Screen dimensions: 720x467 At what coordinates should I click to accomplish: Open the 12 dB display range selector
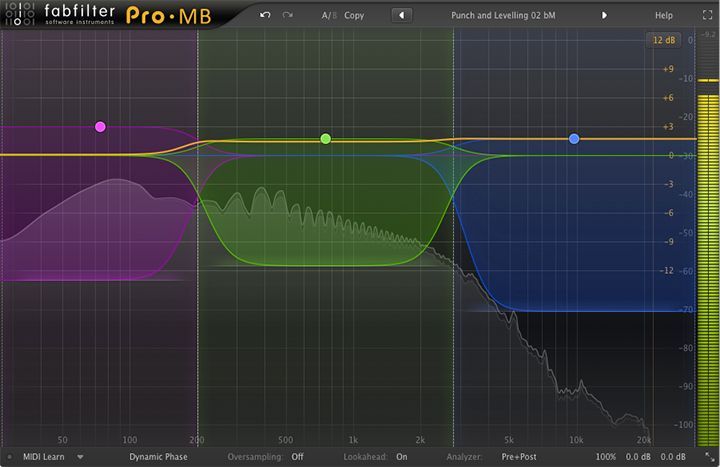(664, 40)
